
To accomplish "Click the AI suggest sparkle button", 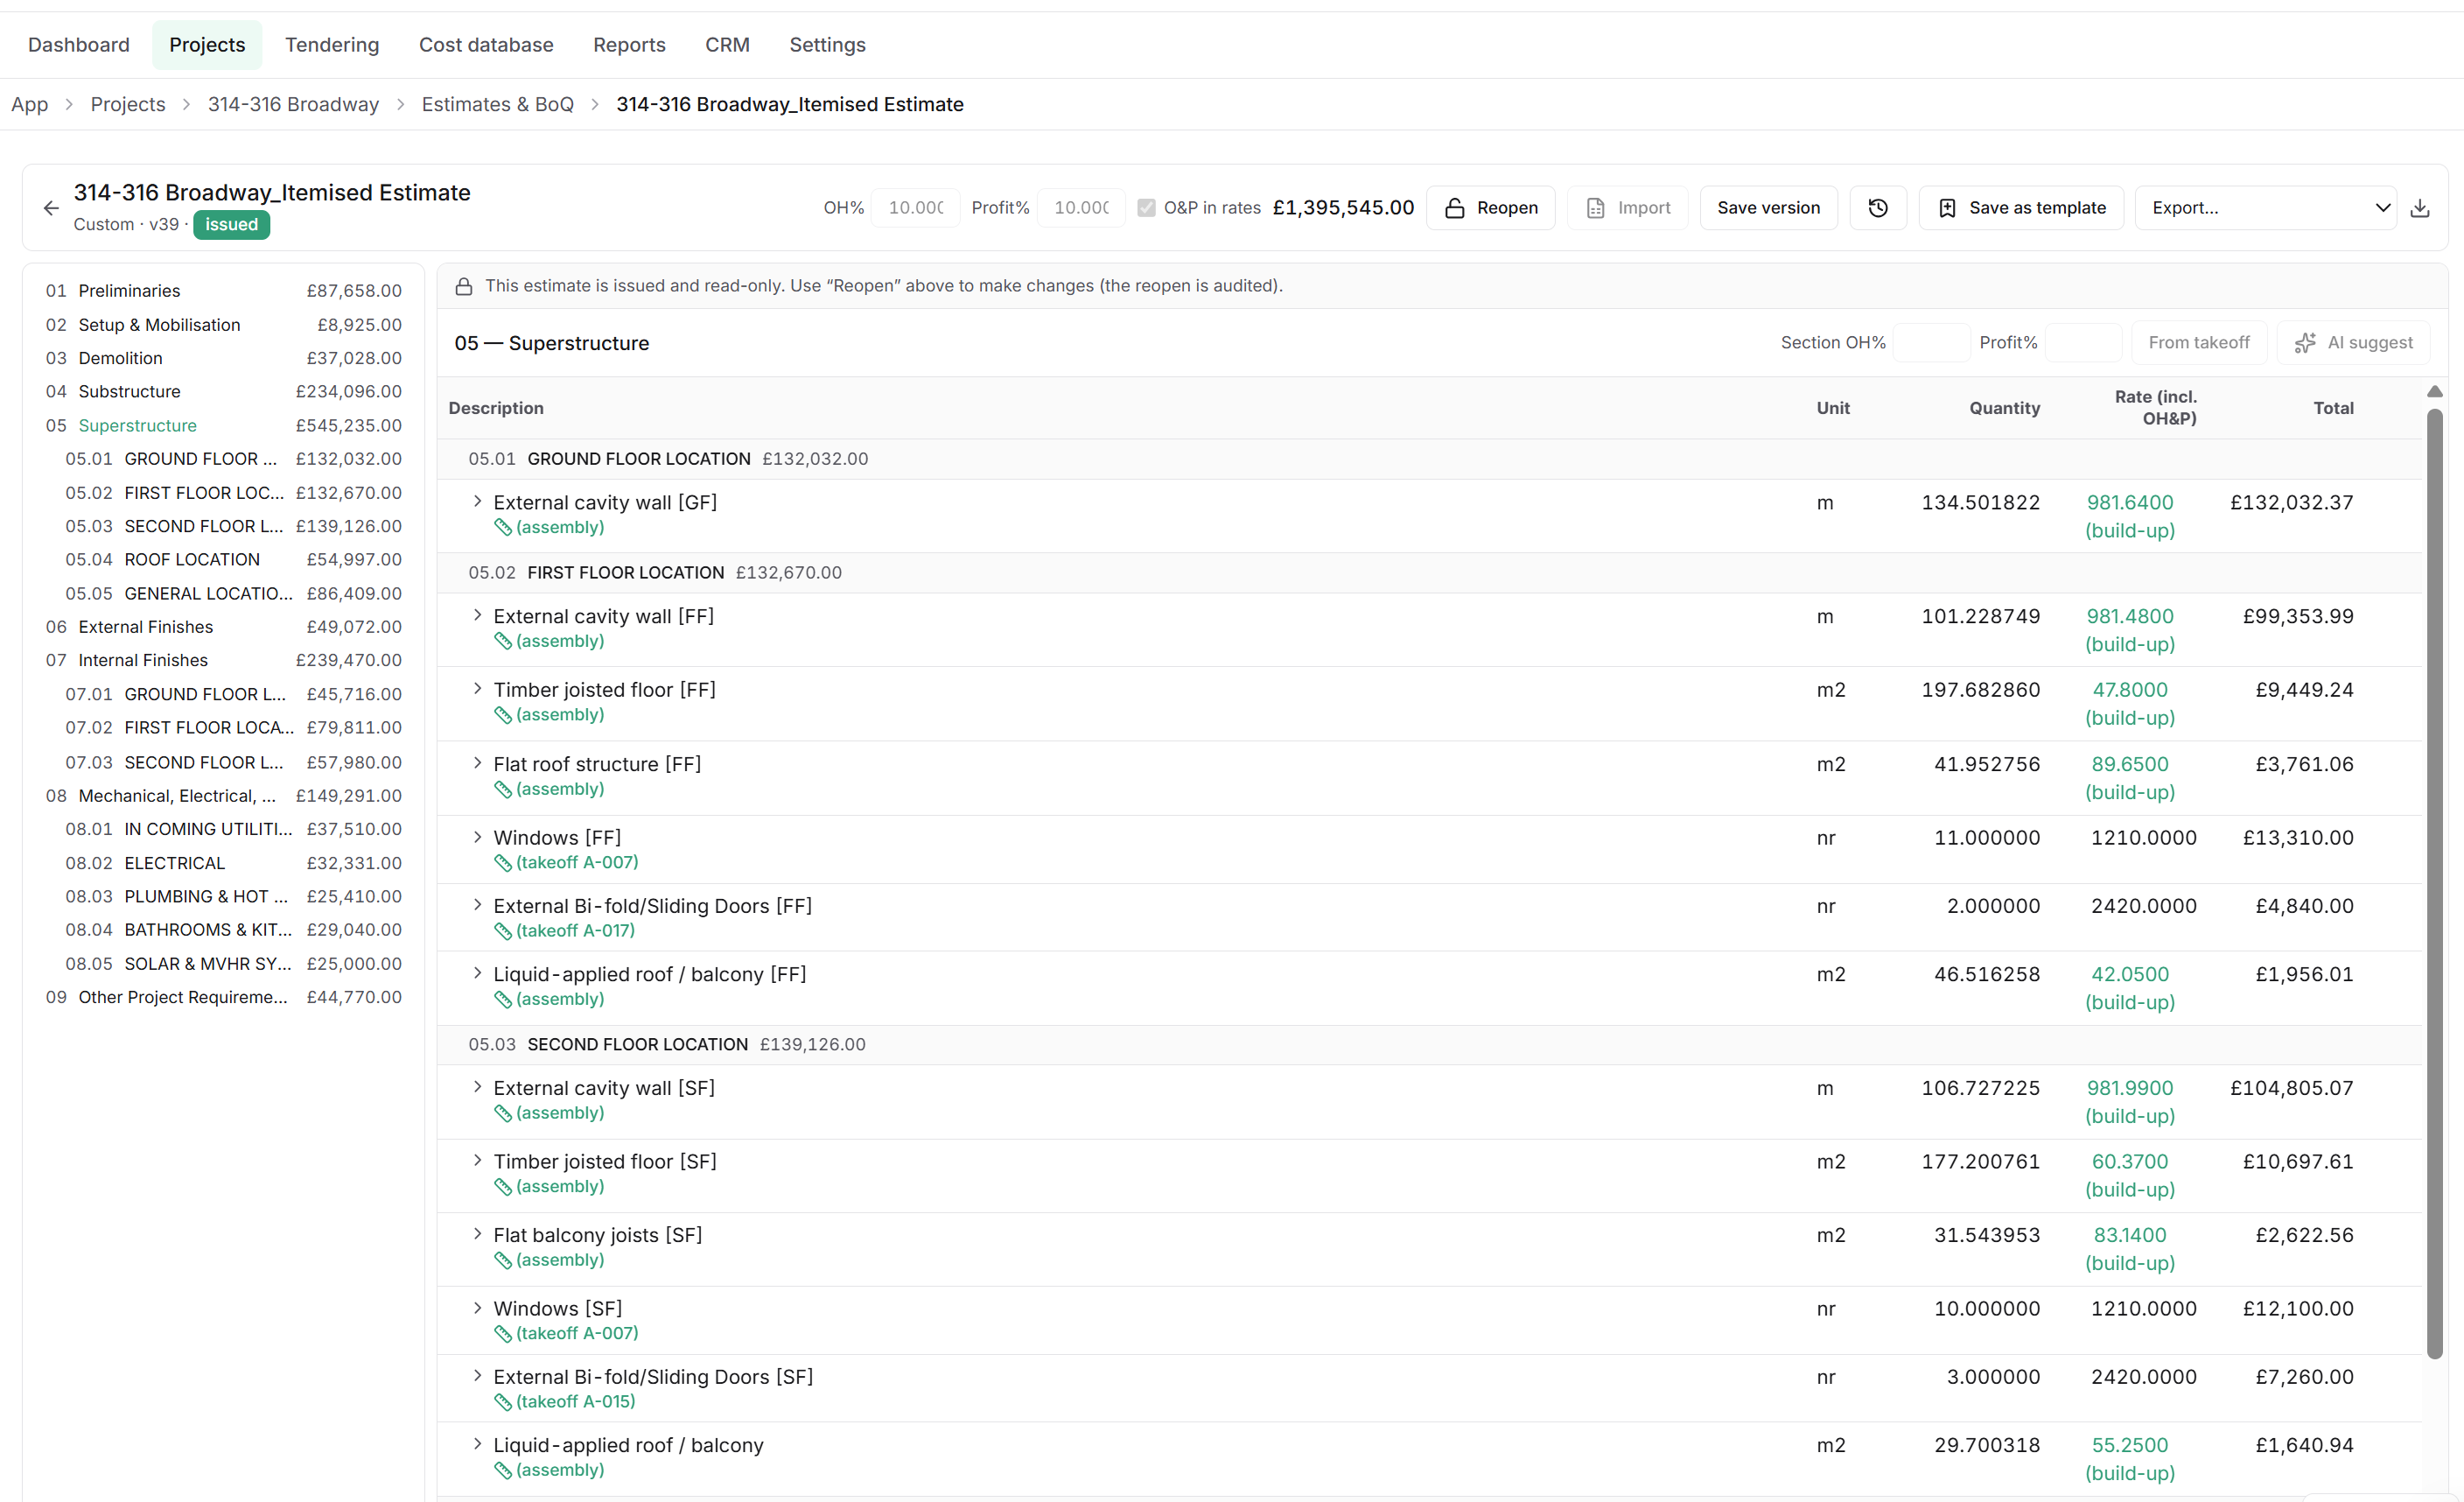I will (x=2353, y=343).
